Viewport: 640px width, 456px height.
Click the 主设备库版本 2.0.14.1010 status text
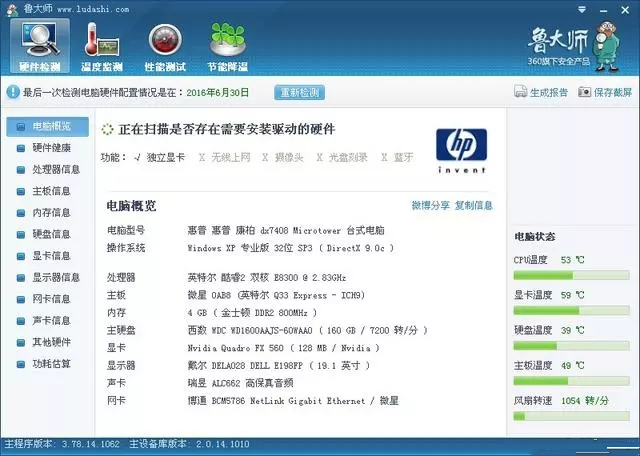coord(189,444)
